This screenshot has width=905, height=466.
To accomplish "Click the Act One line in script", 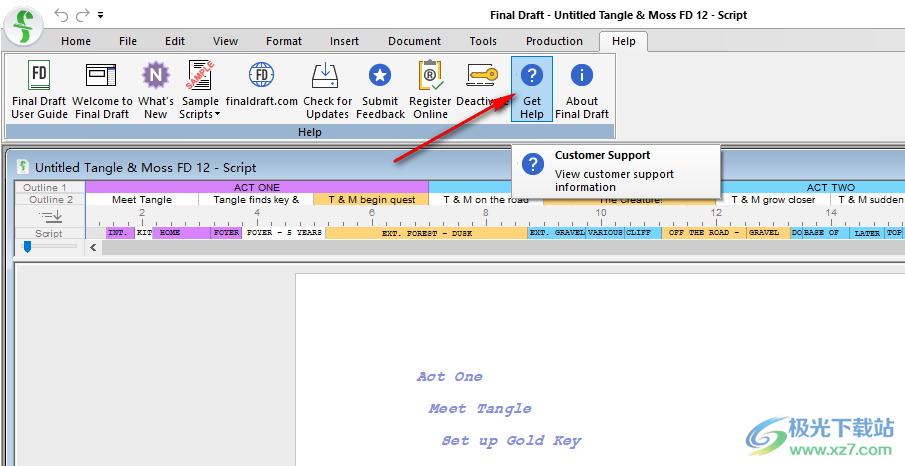I will tap(450, 376).
